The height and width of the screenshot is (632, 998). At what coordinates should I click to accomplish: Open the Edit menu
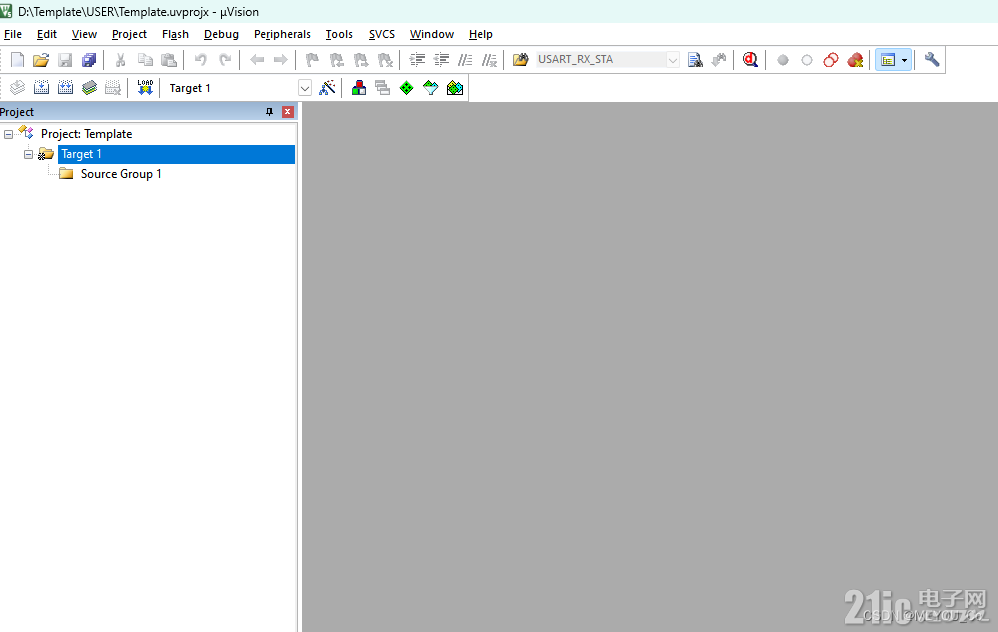tap(46, 34)
